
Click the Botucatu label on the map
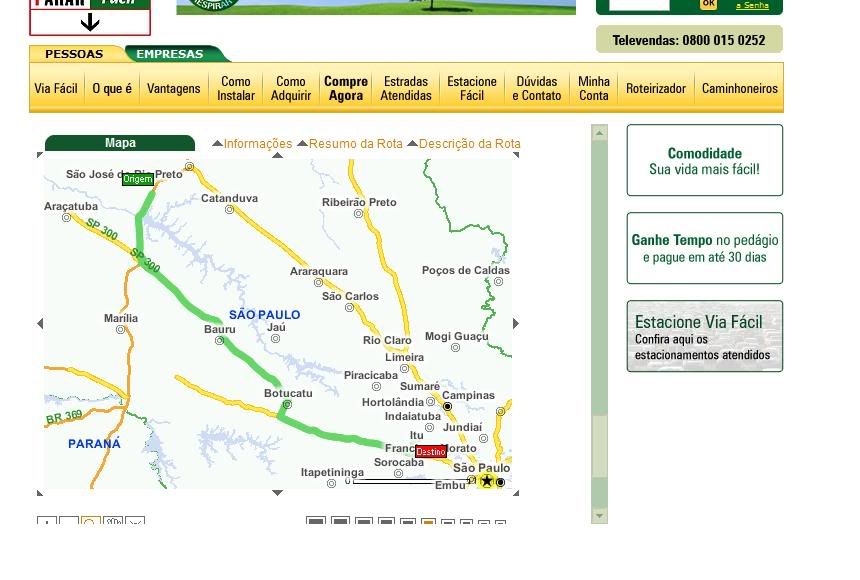[288, 393]
